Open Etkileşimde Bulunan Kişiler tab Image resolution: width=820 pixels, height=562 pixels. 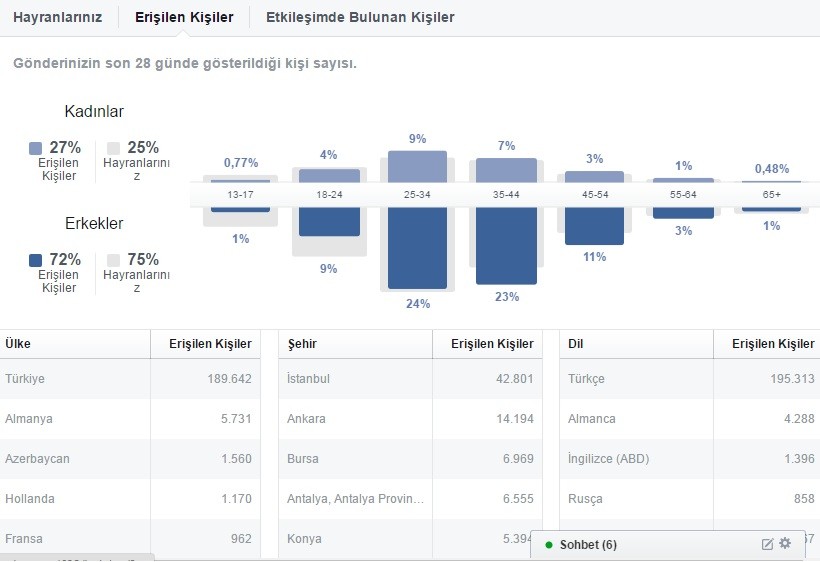click(360, 17)
